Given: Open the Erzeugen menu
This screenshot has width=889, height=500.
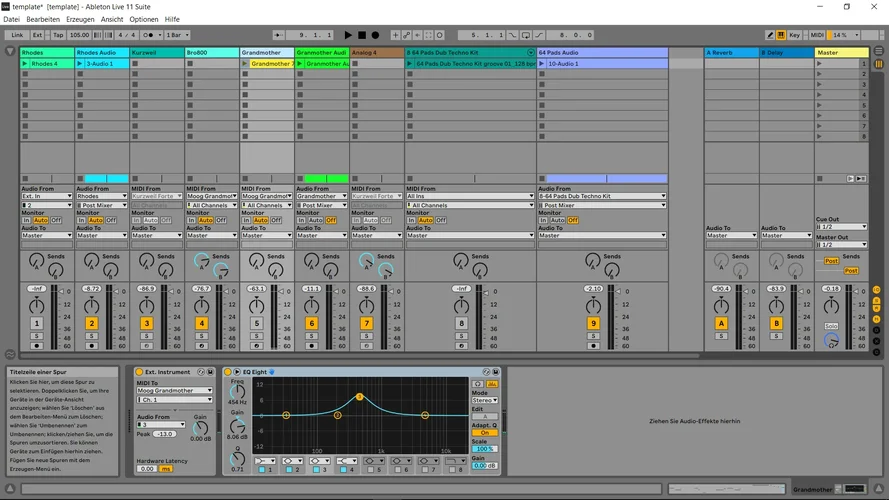Looking at the screenshot, I should [x=80, y=19].
